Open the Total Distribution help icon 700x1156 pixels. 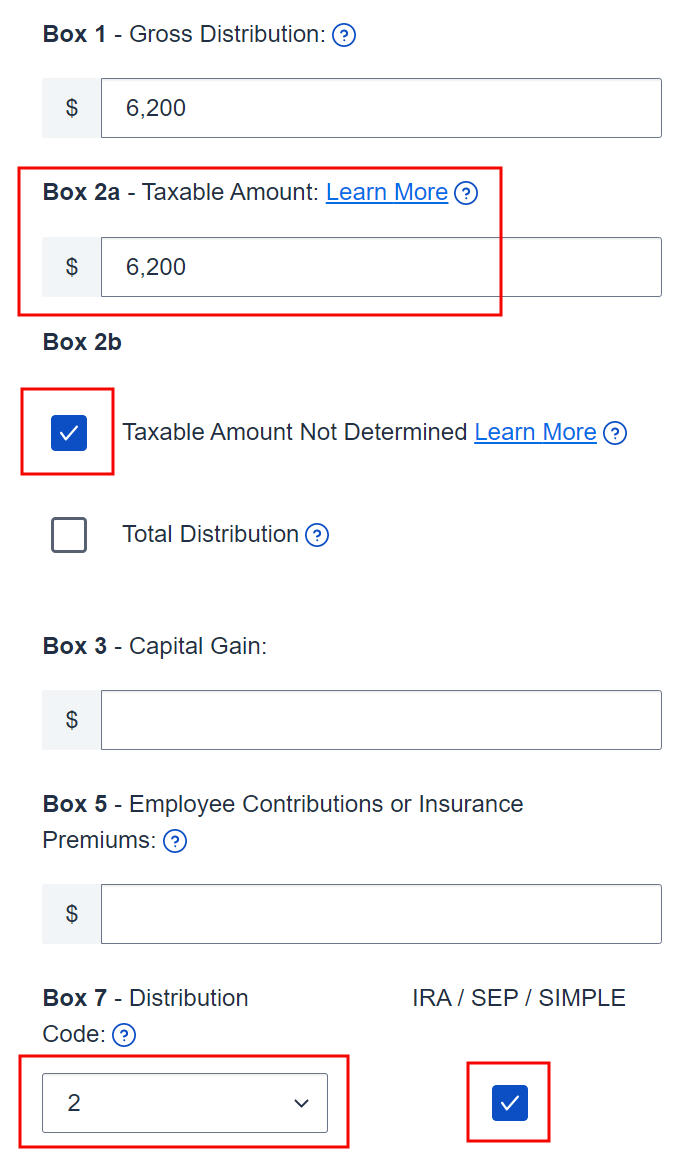[x=317, y=535]
